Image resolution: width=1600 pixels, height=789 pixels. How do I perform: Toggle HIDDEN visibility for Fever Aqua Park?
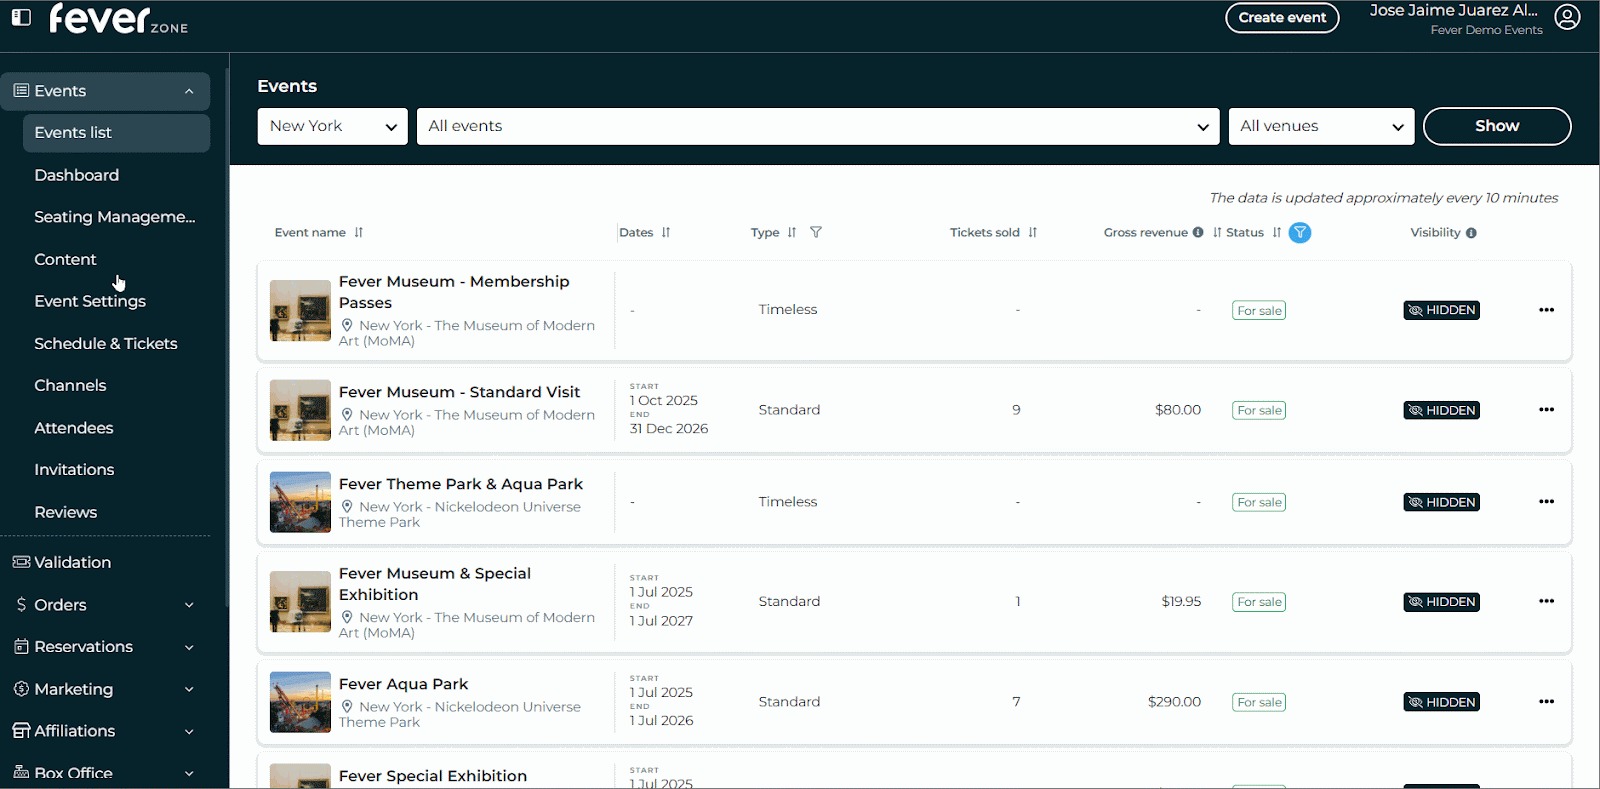(1441, 702)
